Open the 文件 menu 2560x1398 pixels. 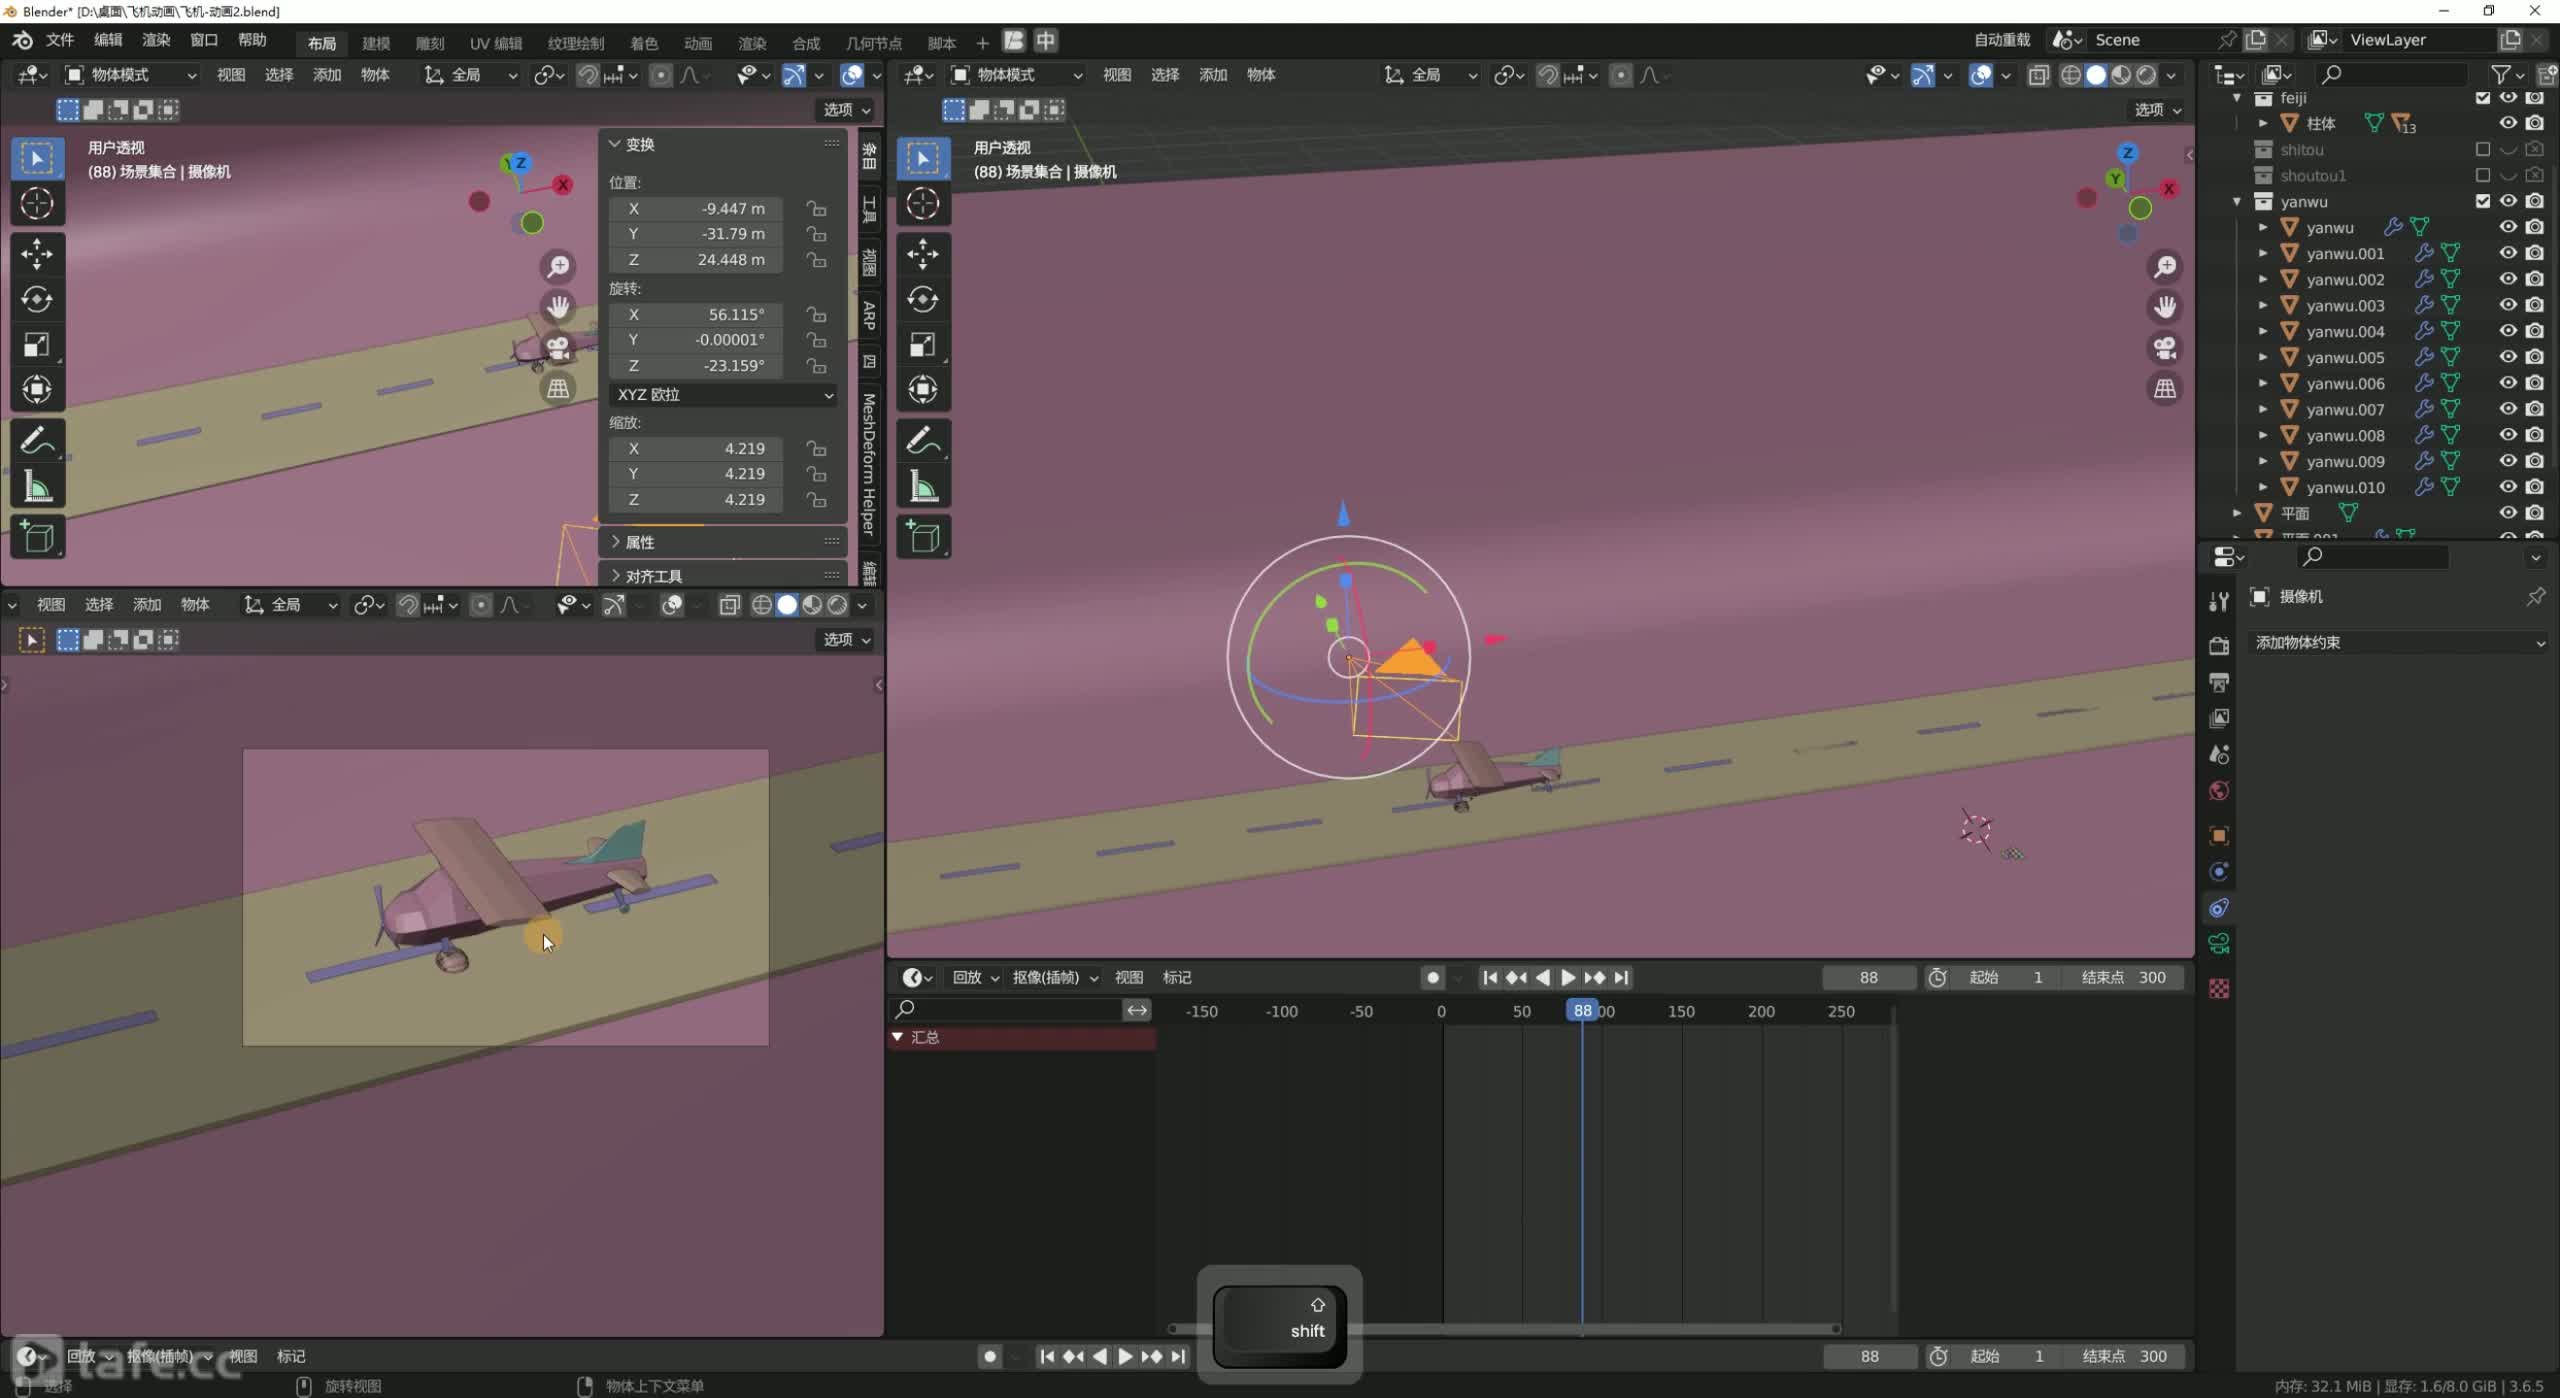pos(60,40)
